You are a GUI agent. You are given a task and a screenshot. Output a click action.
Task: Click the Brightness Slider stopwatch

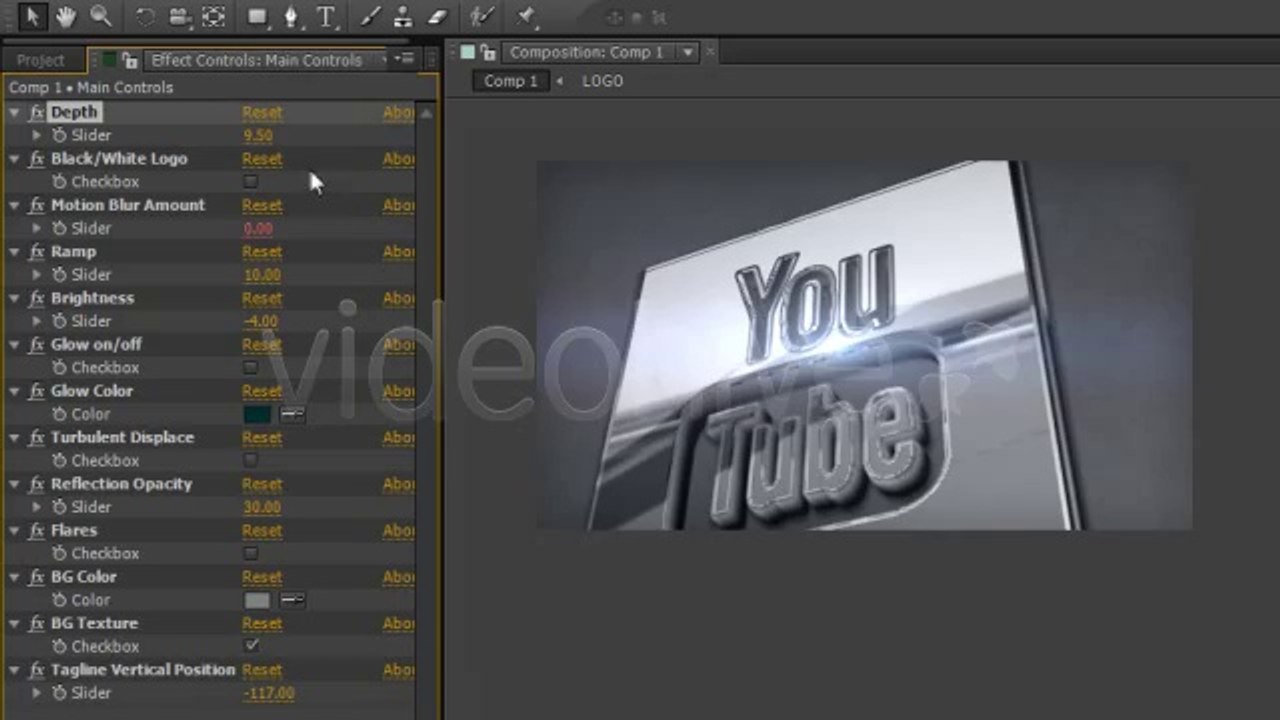(x=59, y=321)
